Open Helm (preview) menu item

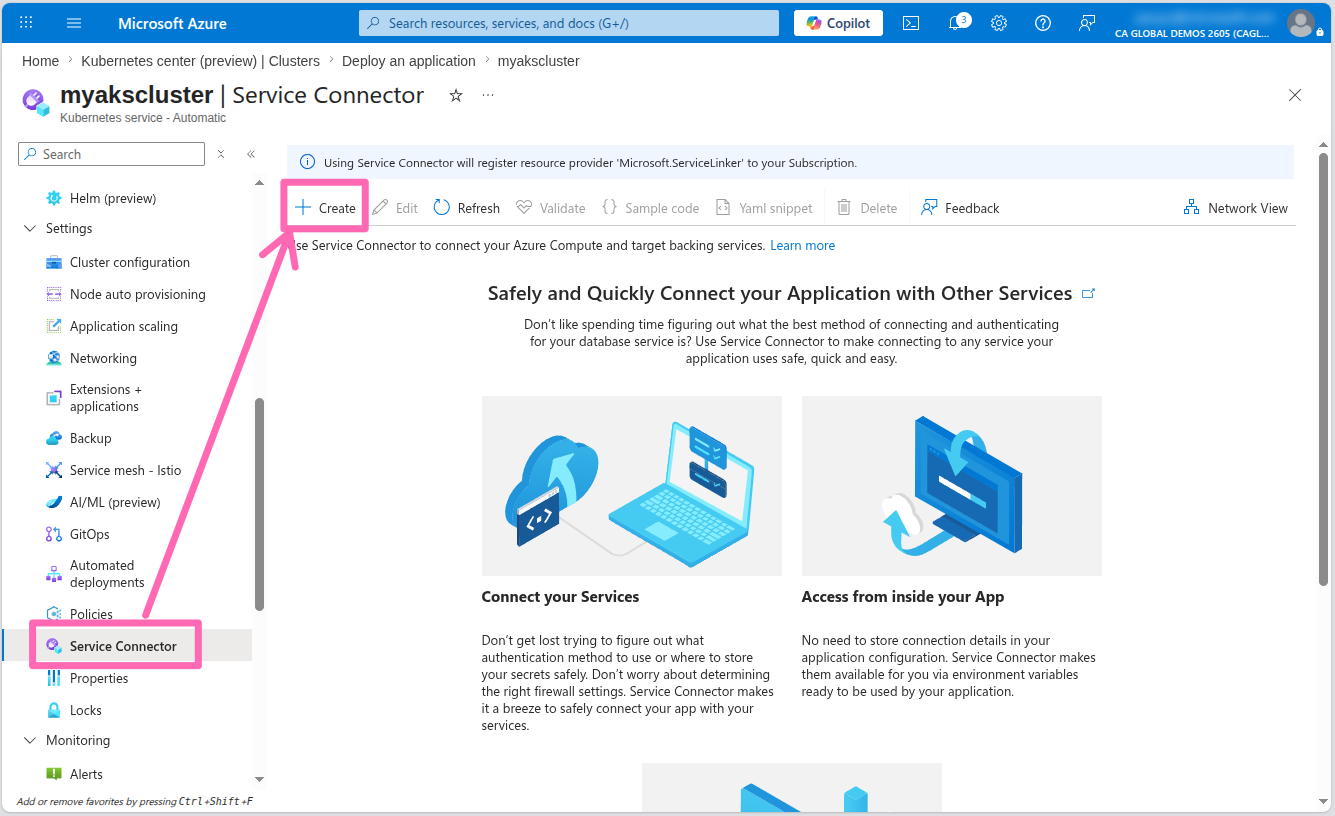point(113,198)
